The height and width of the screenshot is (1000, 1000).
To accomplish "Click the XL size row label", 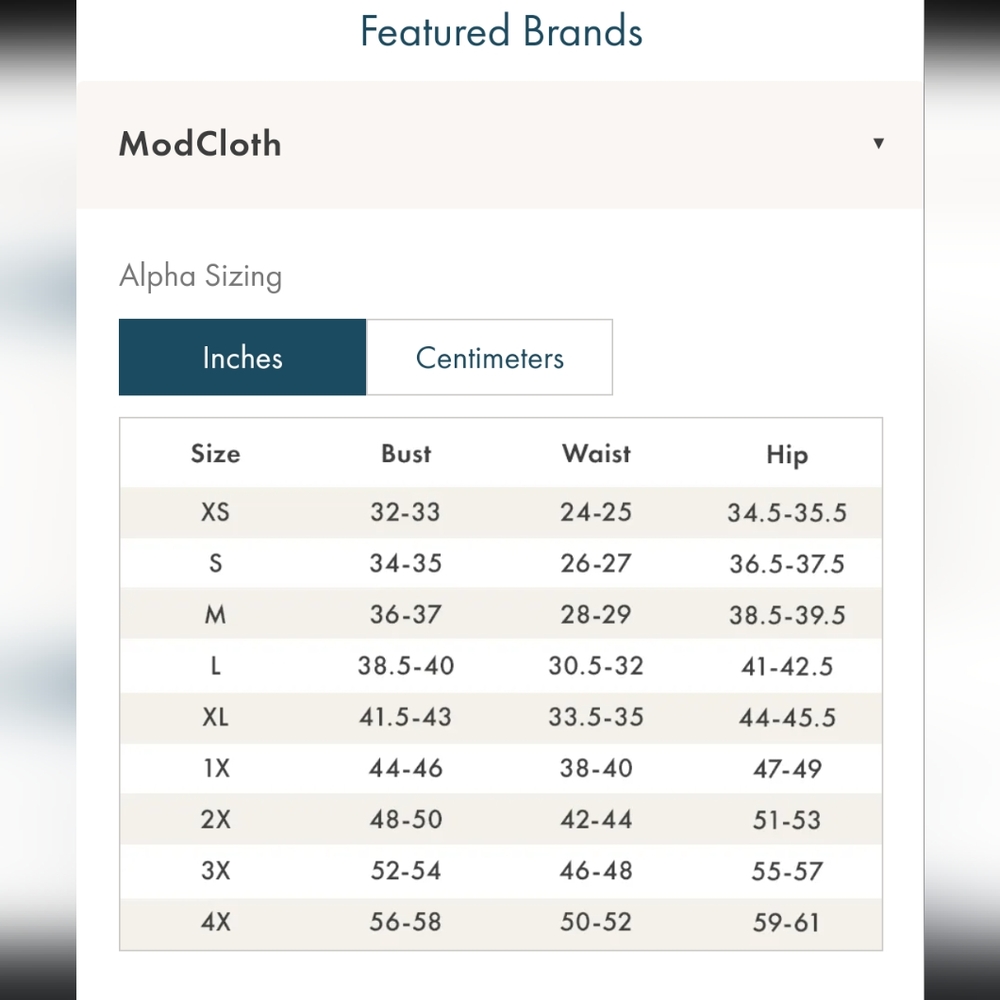I will (x=215, y=718).
